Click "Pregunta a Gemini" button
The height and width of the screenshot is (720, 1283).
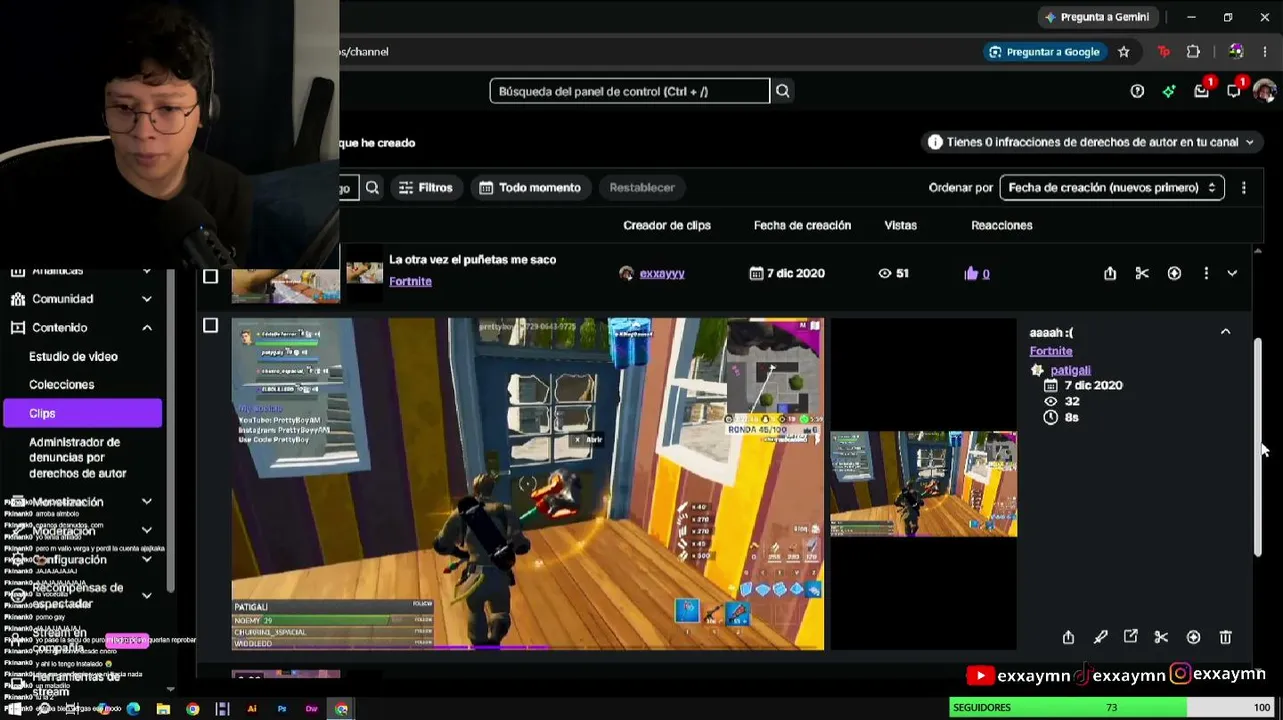(1096, 17)
